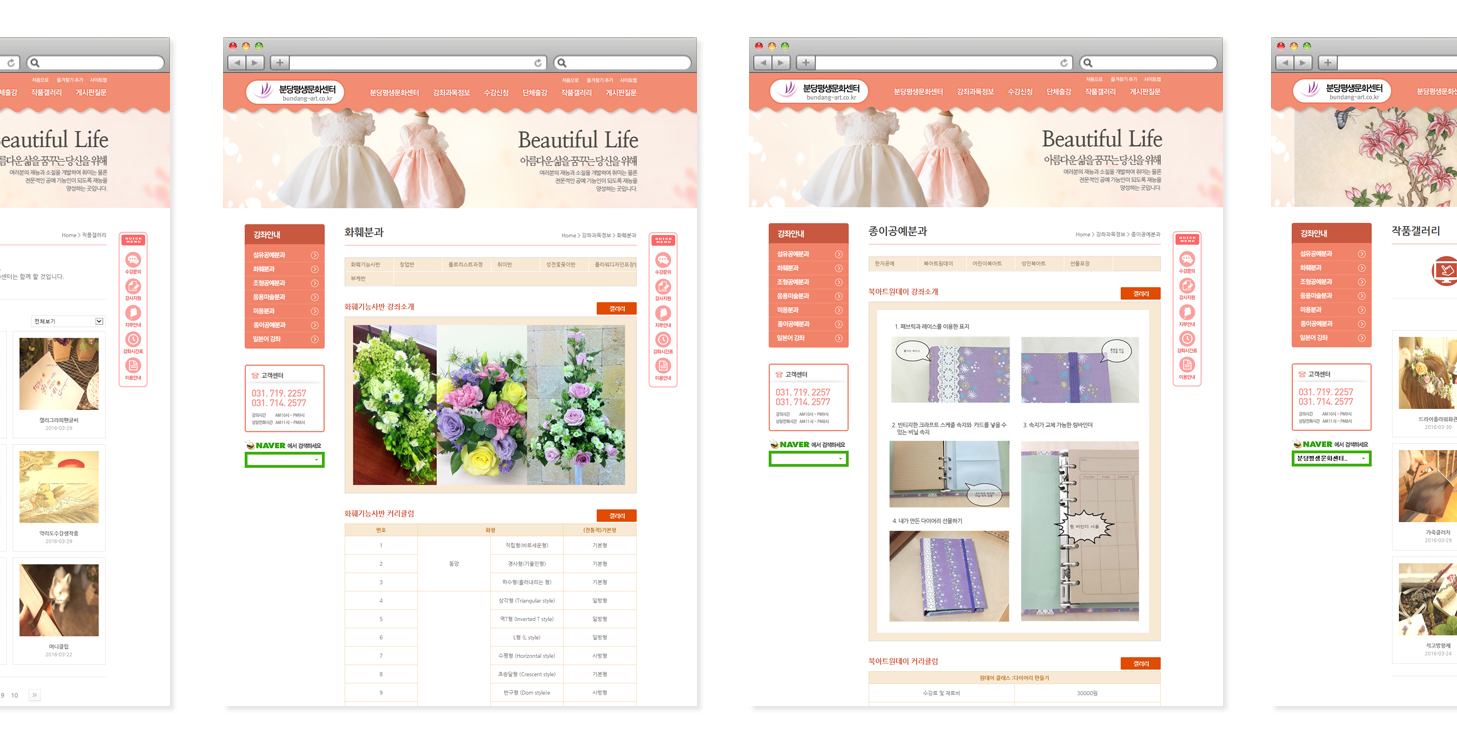This screenshot has width=1457, height=748.
Task: Open 단체출강 nav menu in the 종이공예분과 window
Action: pos(1059,92)
